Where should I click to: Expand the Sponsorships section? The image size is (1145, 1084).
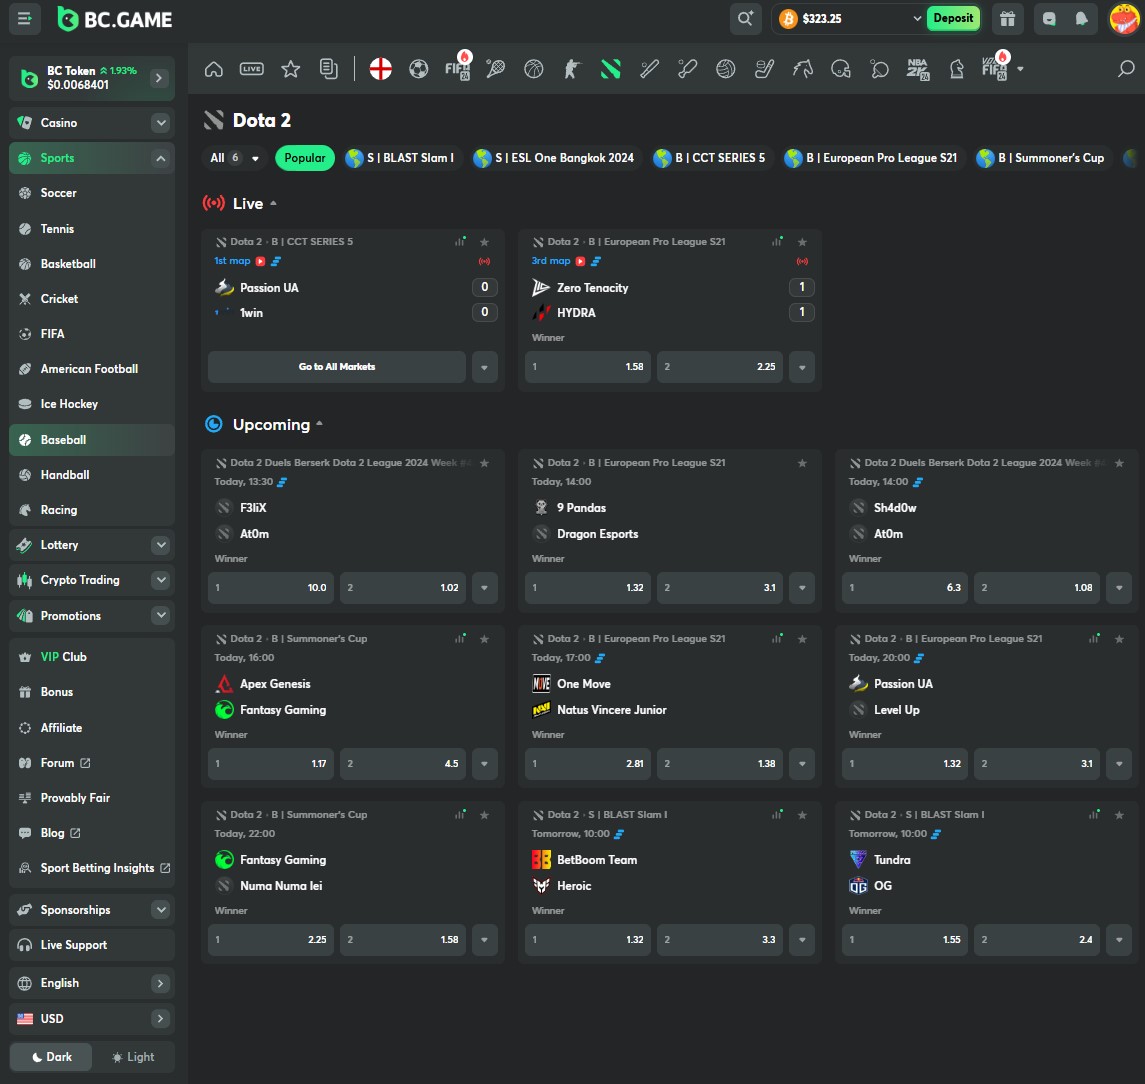point(161,909)
